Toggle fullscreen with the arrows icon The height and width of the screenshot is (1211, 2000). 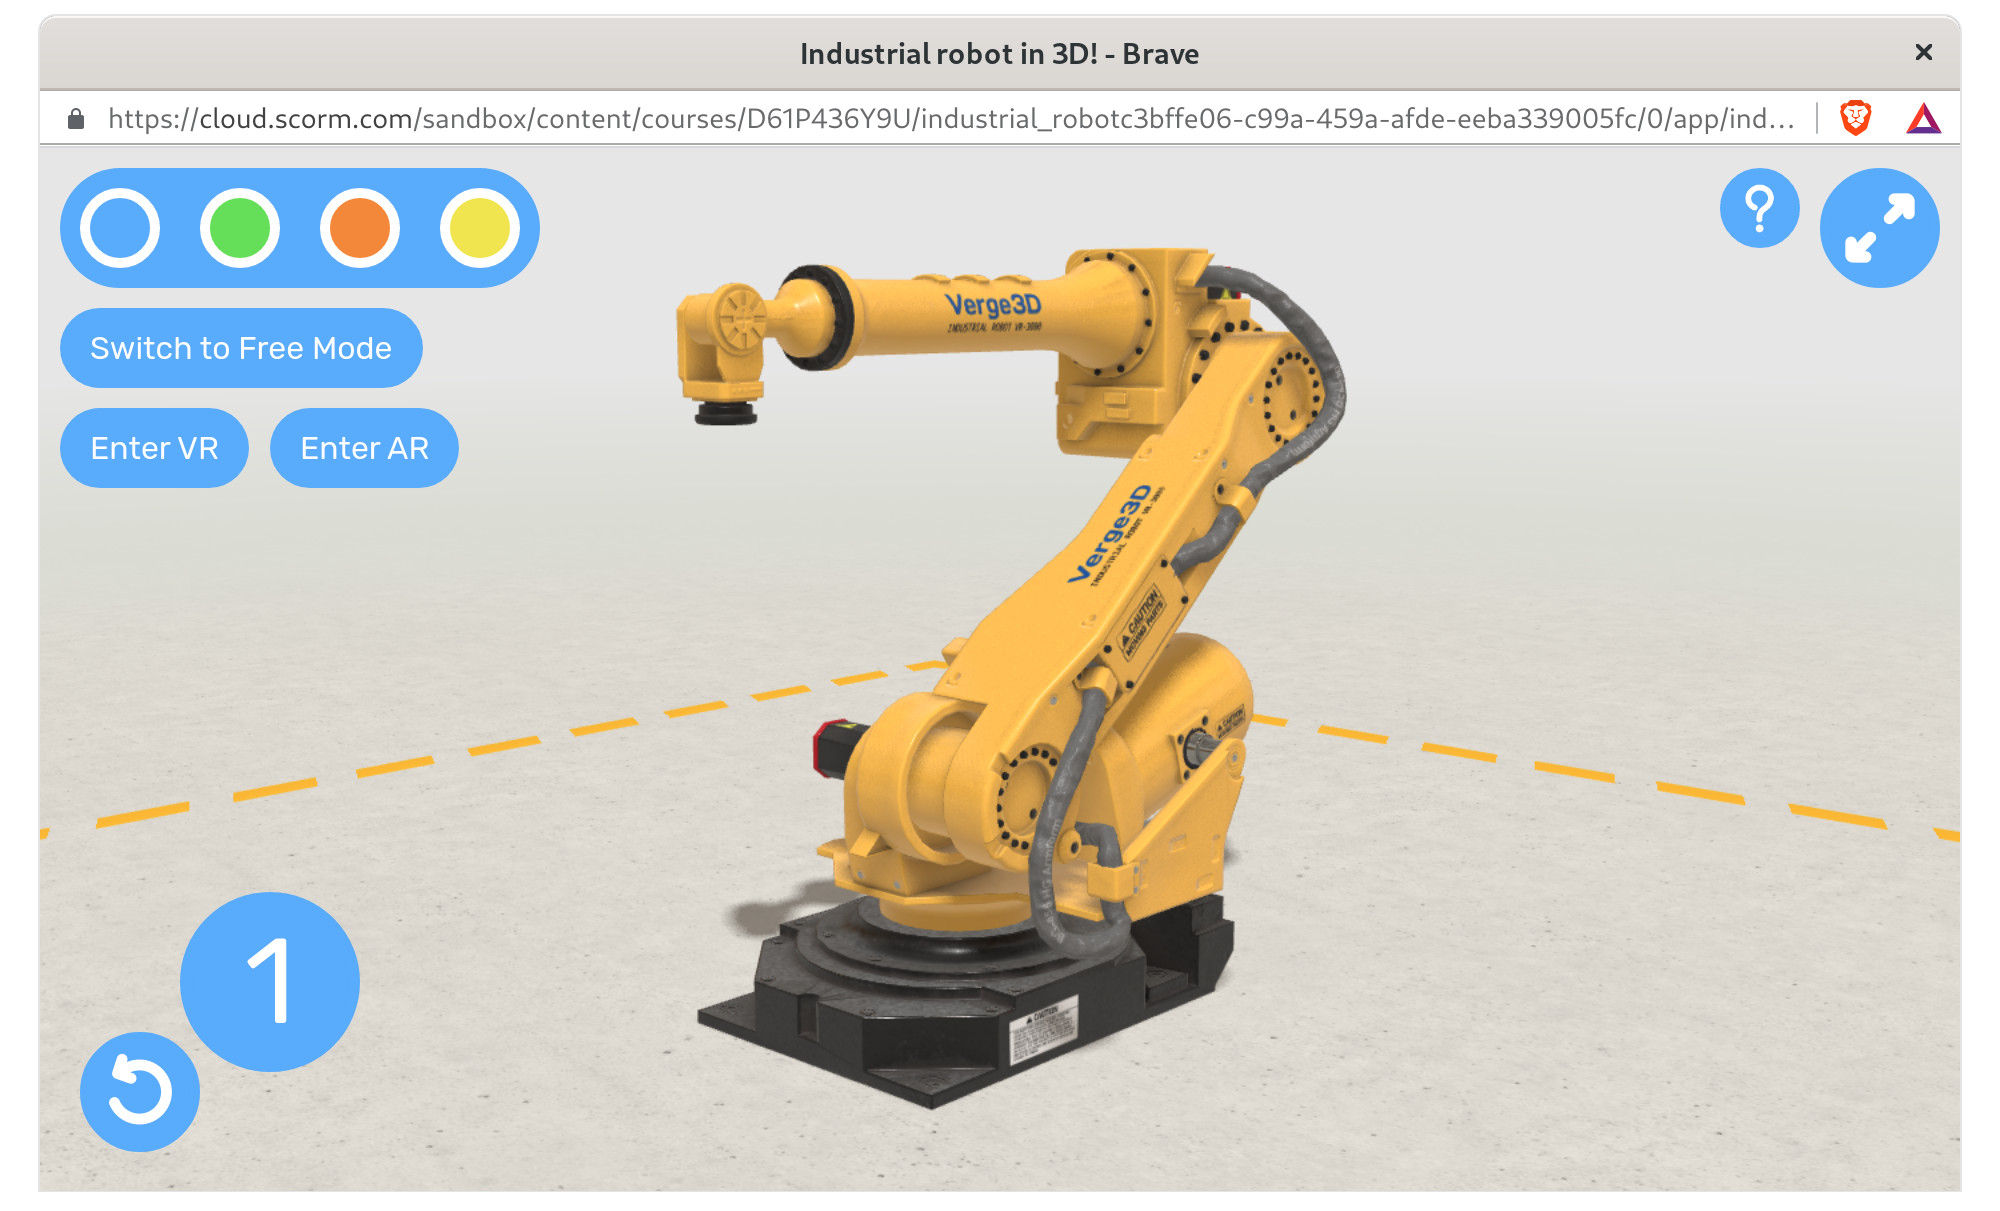(x=1880, y=228)
